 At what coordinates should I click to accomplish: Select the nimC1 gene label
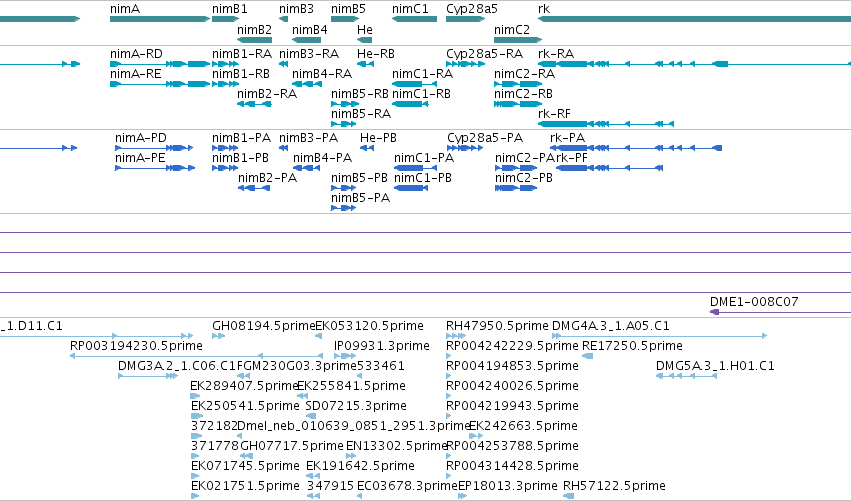[x=410, y=9]
